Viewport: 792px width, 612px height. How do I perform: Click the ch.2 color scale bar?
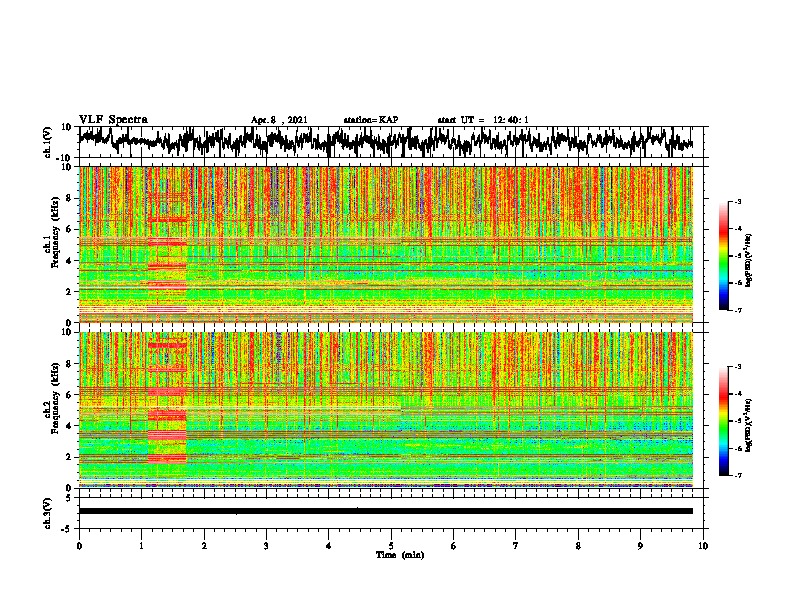(x=723, y=421)
